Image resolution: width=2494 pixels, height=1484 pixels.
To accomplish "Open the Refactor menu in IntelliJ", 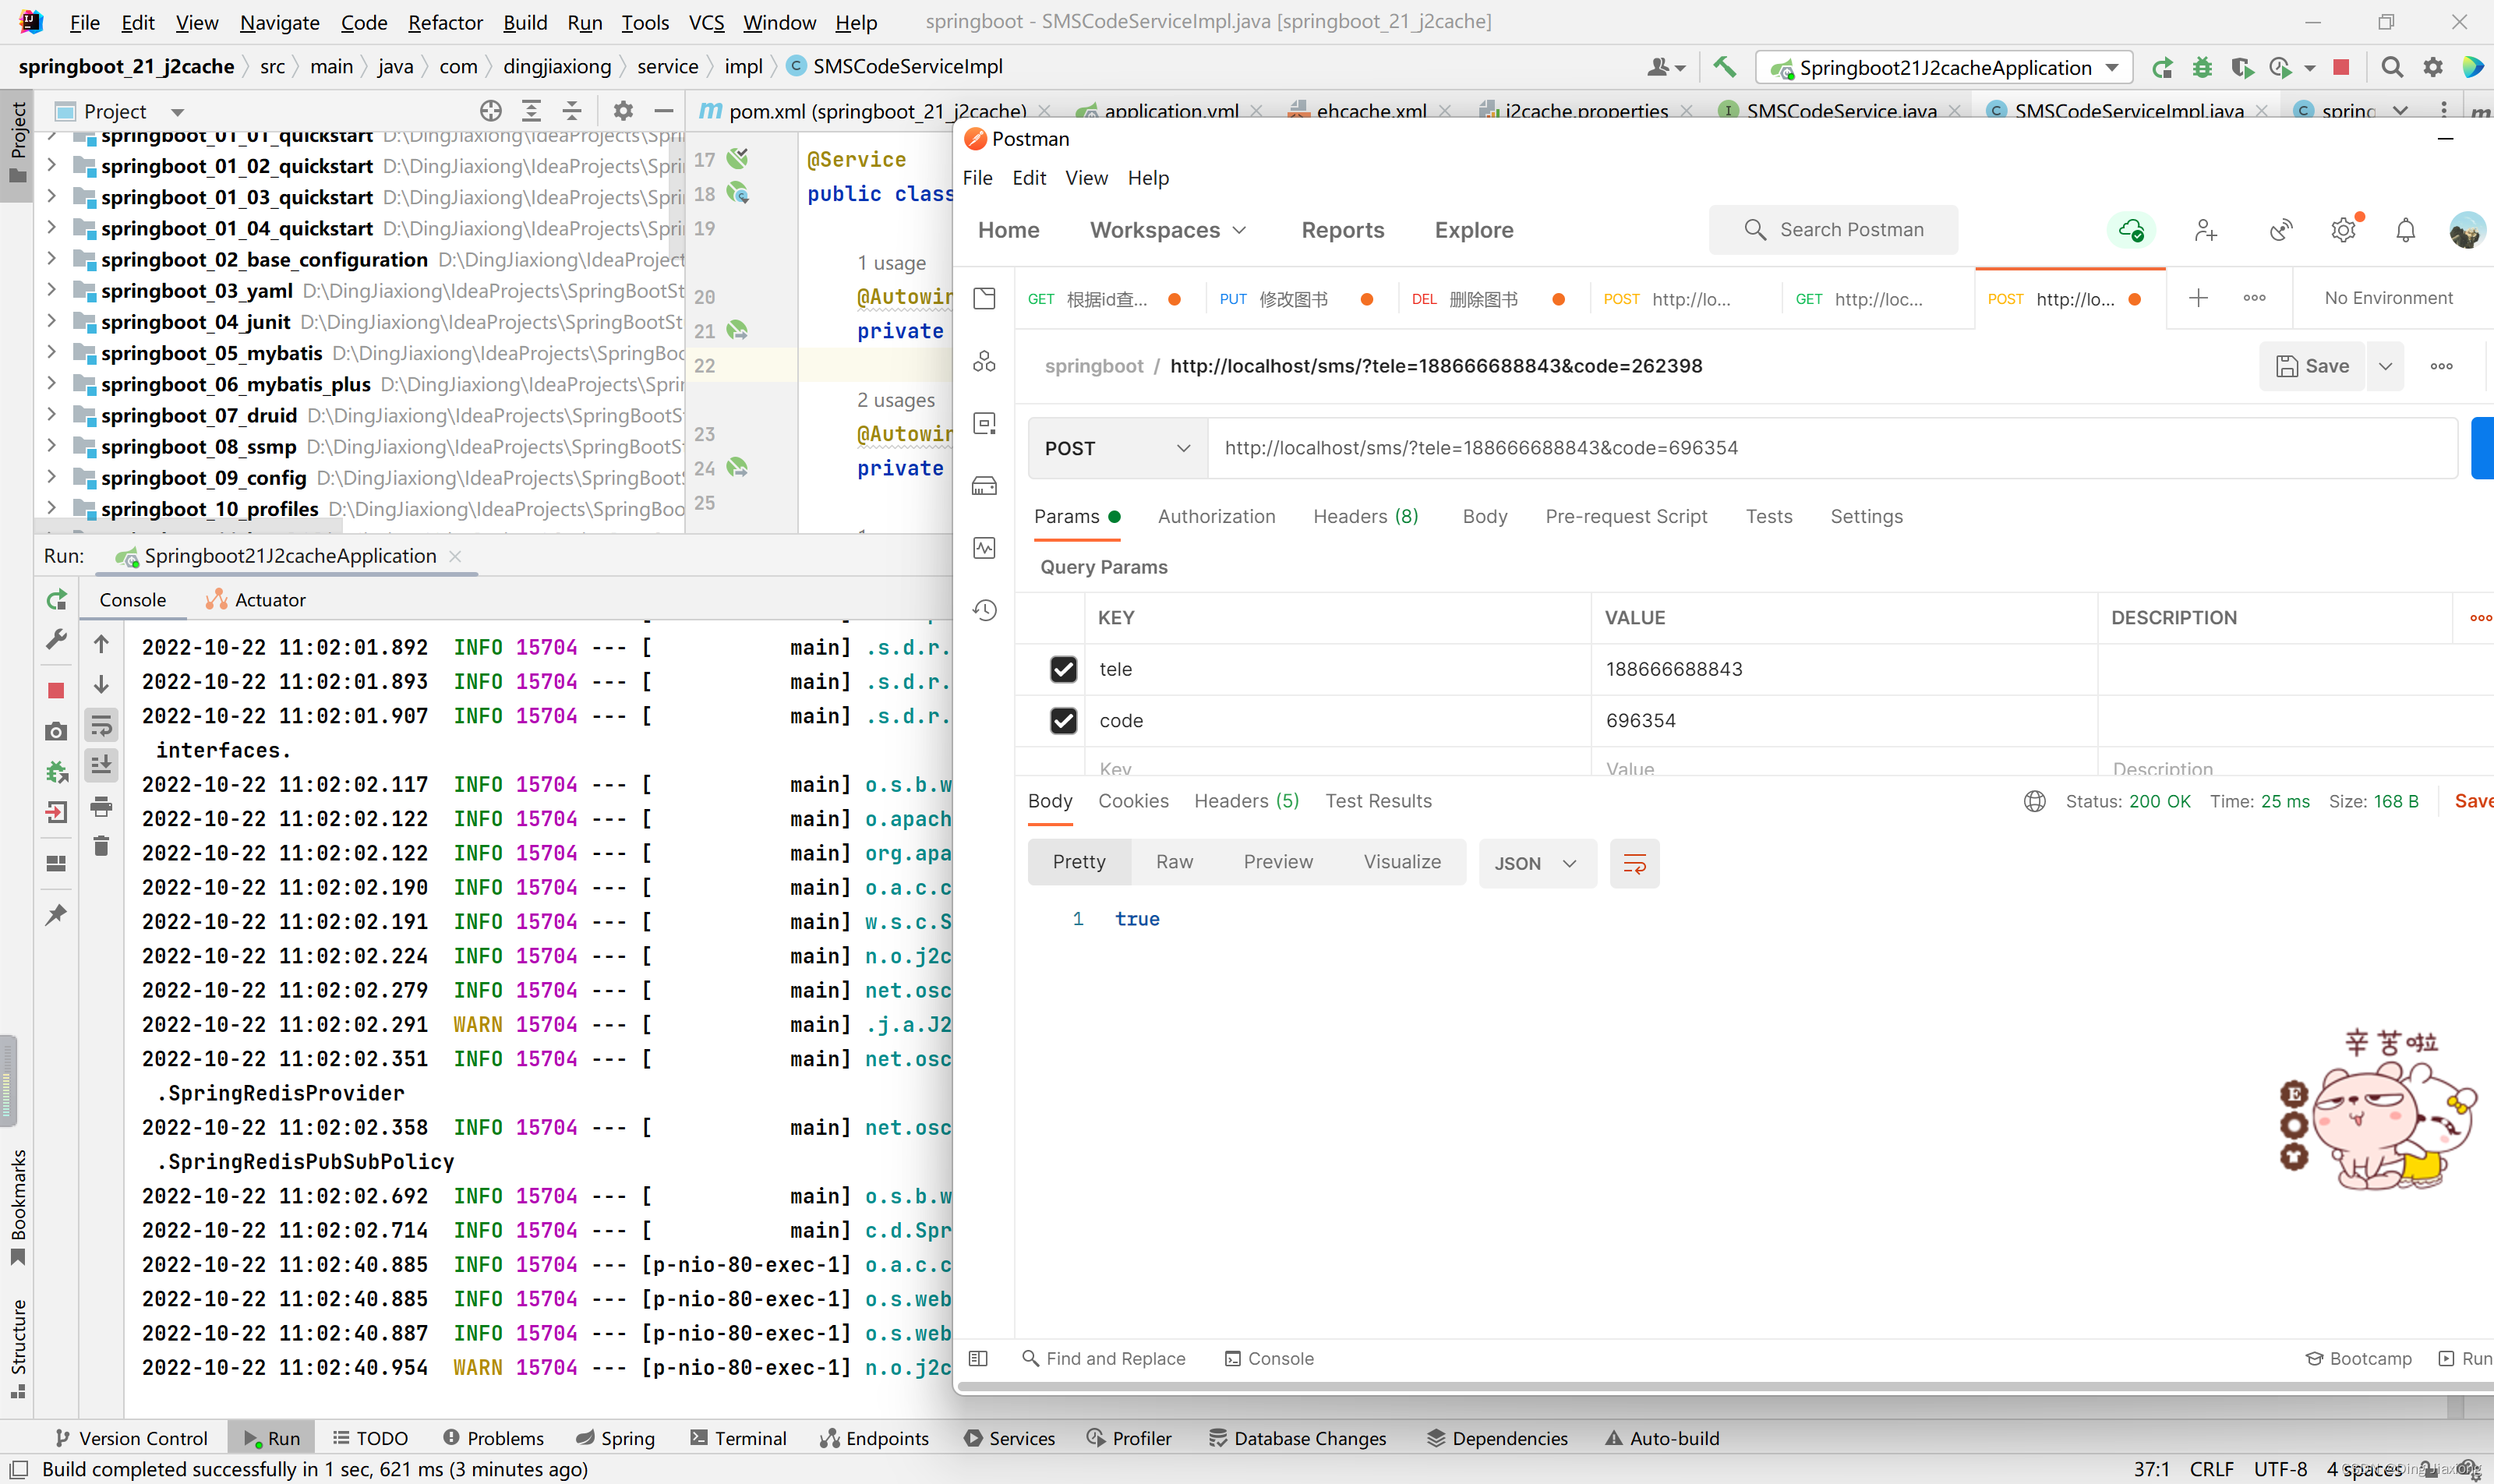I will pos(445,22).
